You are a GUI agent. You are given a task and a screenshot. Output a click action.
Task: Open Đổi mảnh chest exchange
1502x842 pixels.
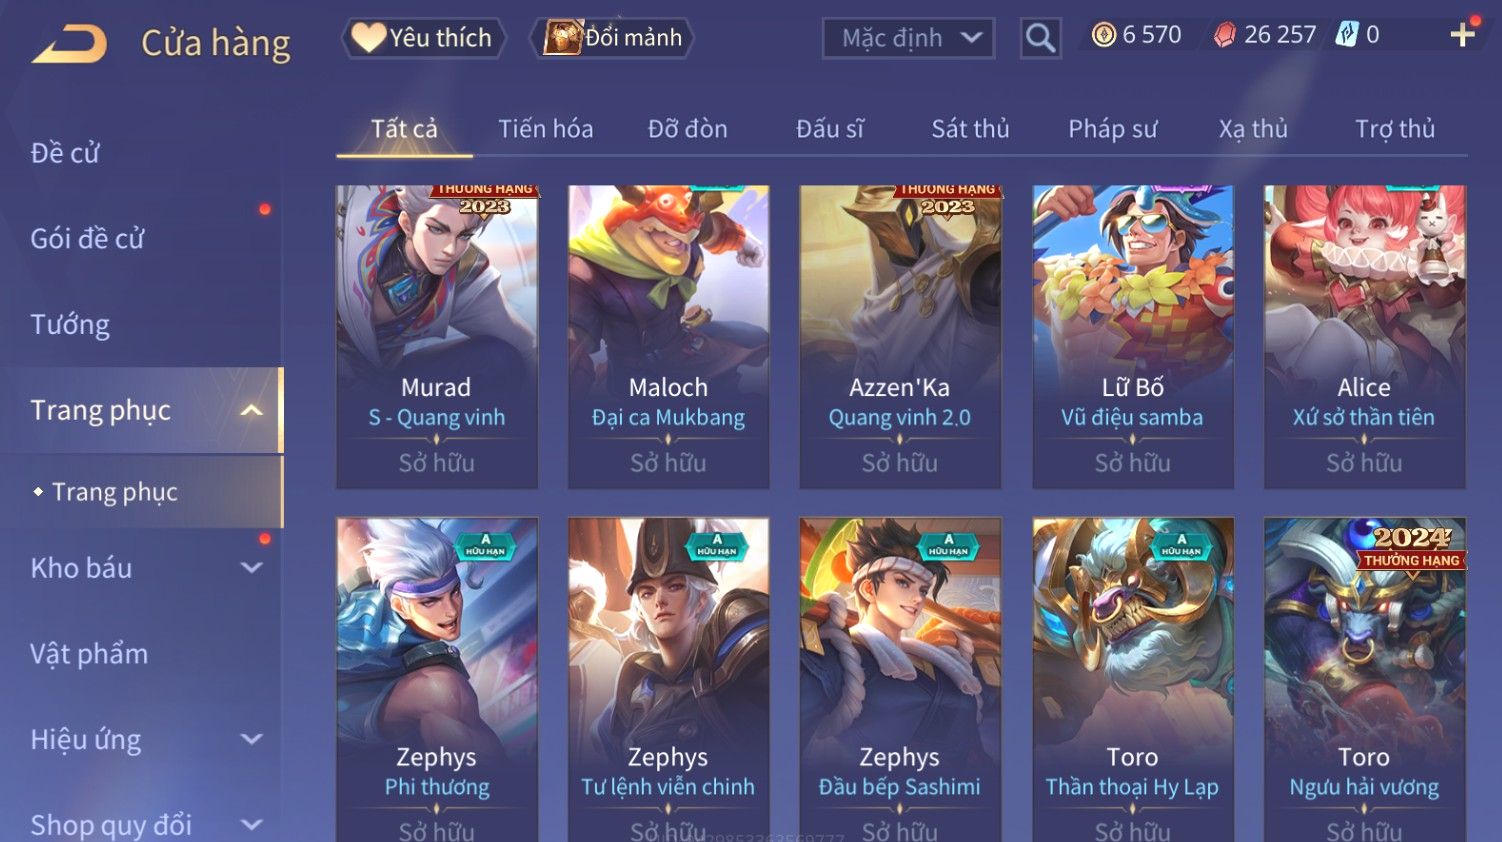coord(611,38)
